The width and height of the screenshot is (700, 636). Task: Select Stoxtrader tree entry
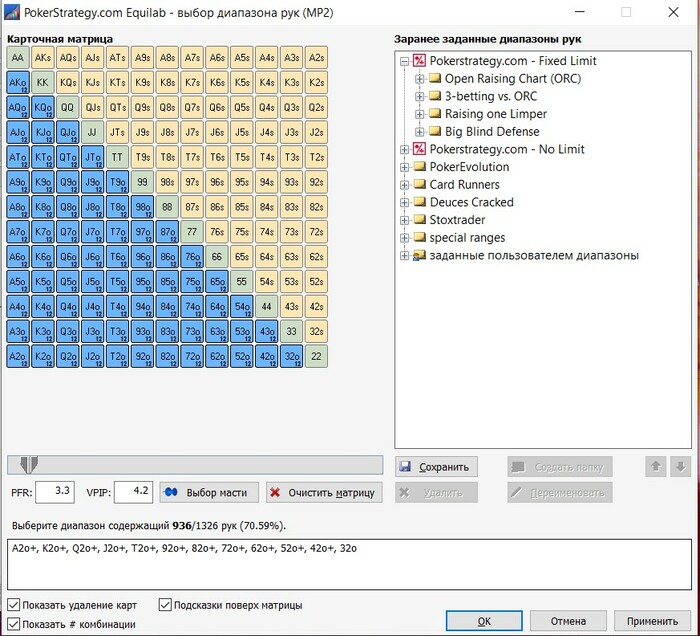tap(457, 220)
